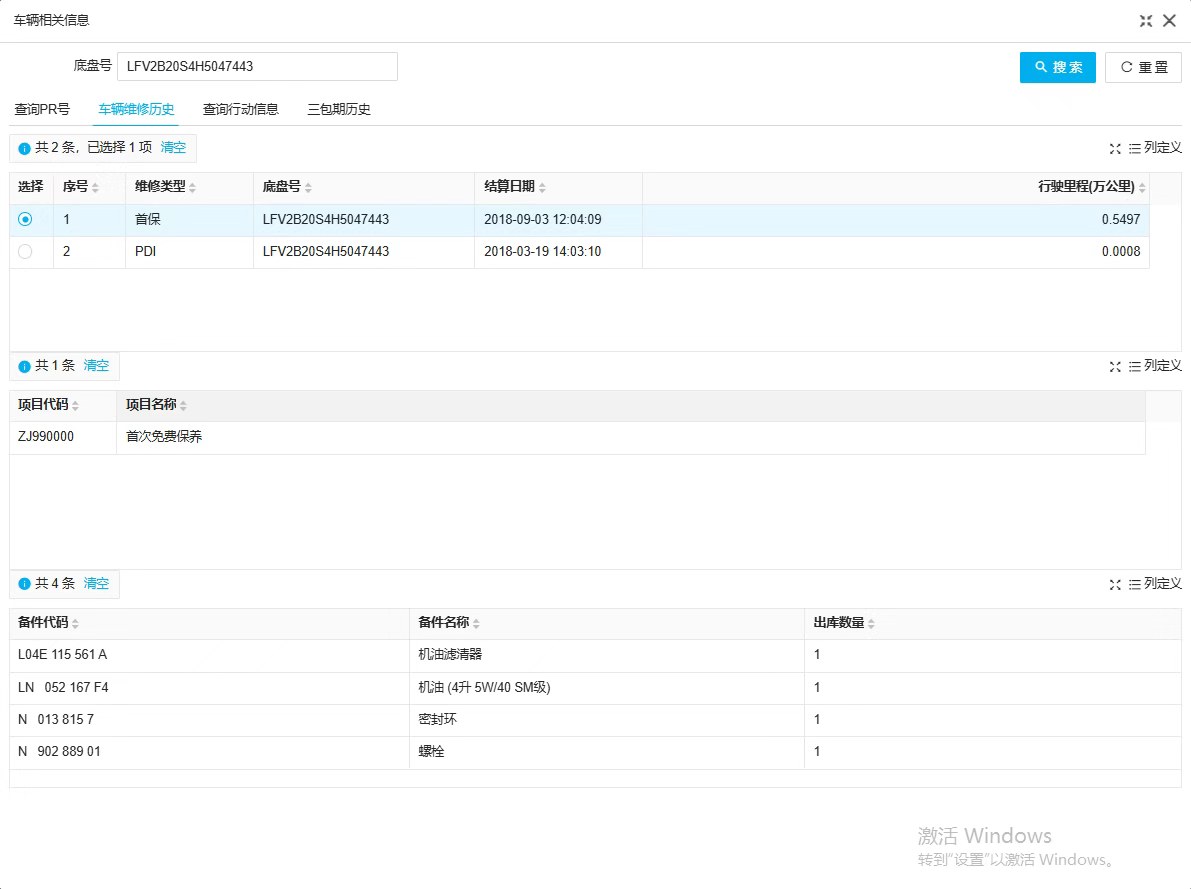Sort by 项目名称 column
The width and height of the screenshot is (1191, 889).
point(183,406)
